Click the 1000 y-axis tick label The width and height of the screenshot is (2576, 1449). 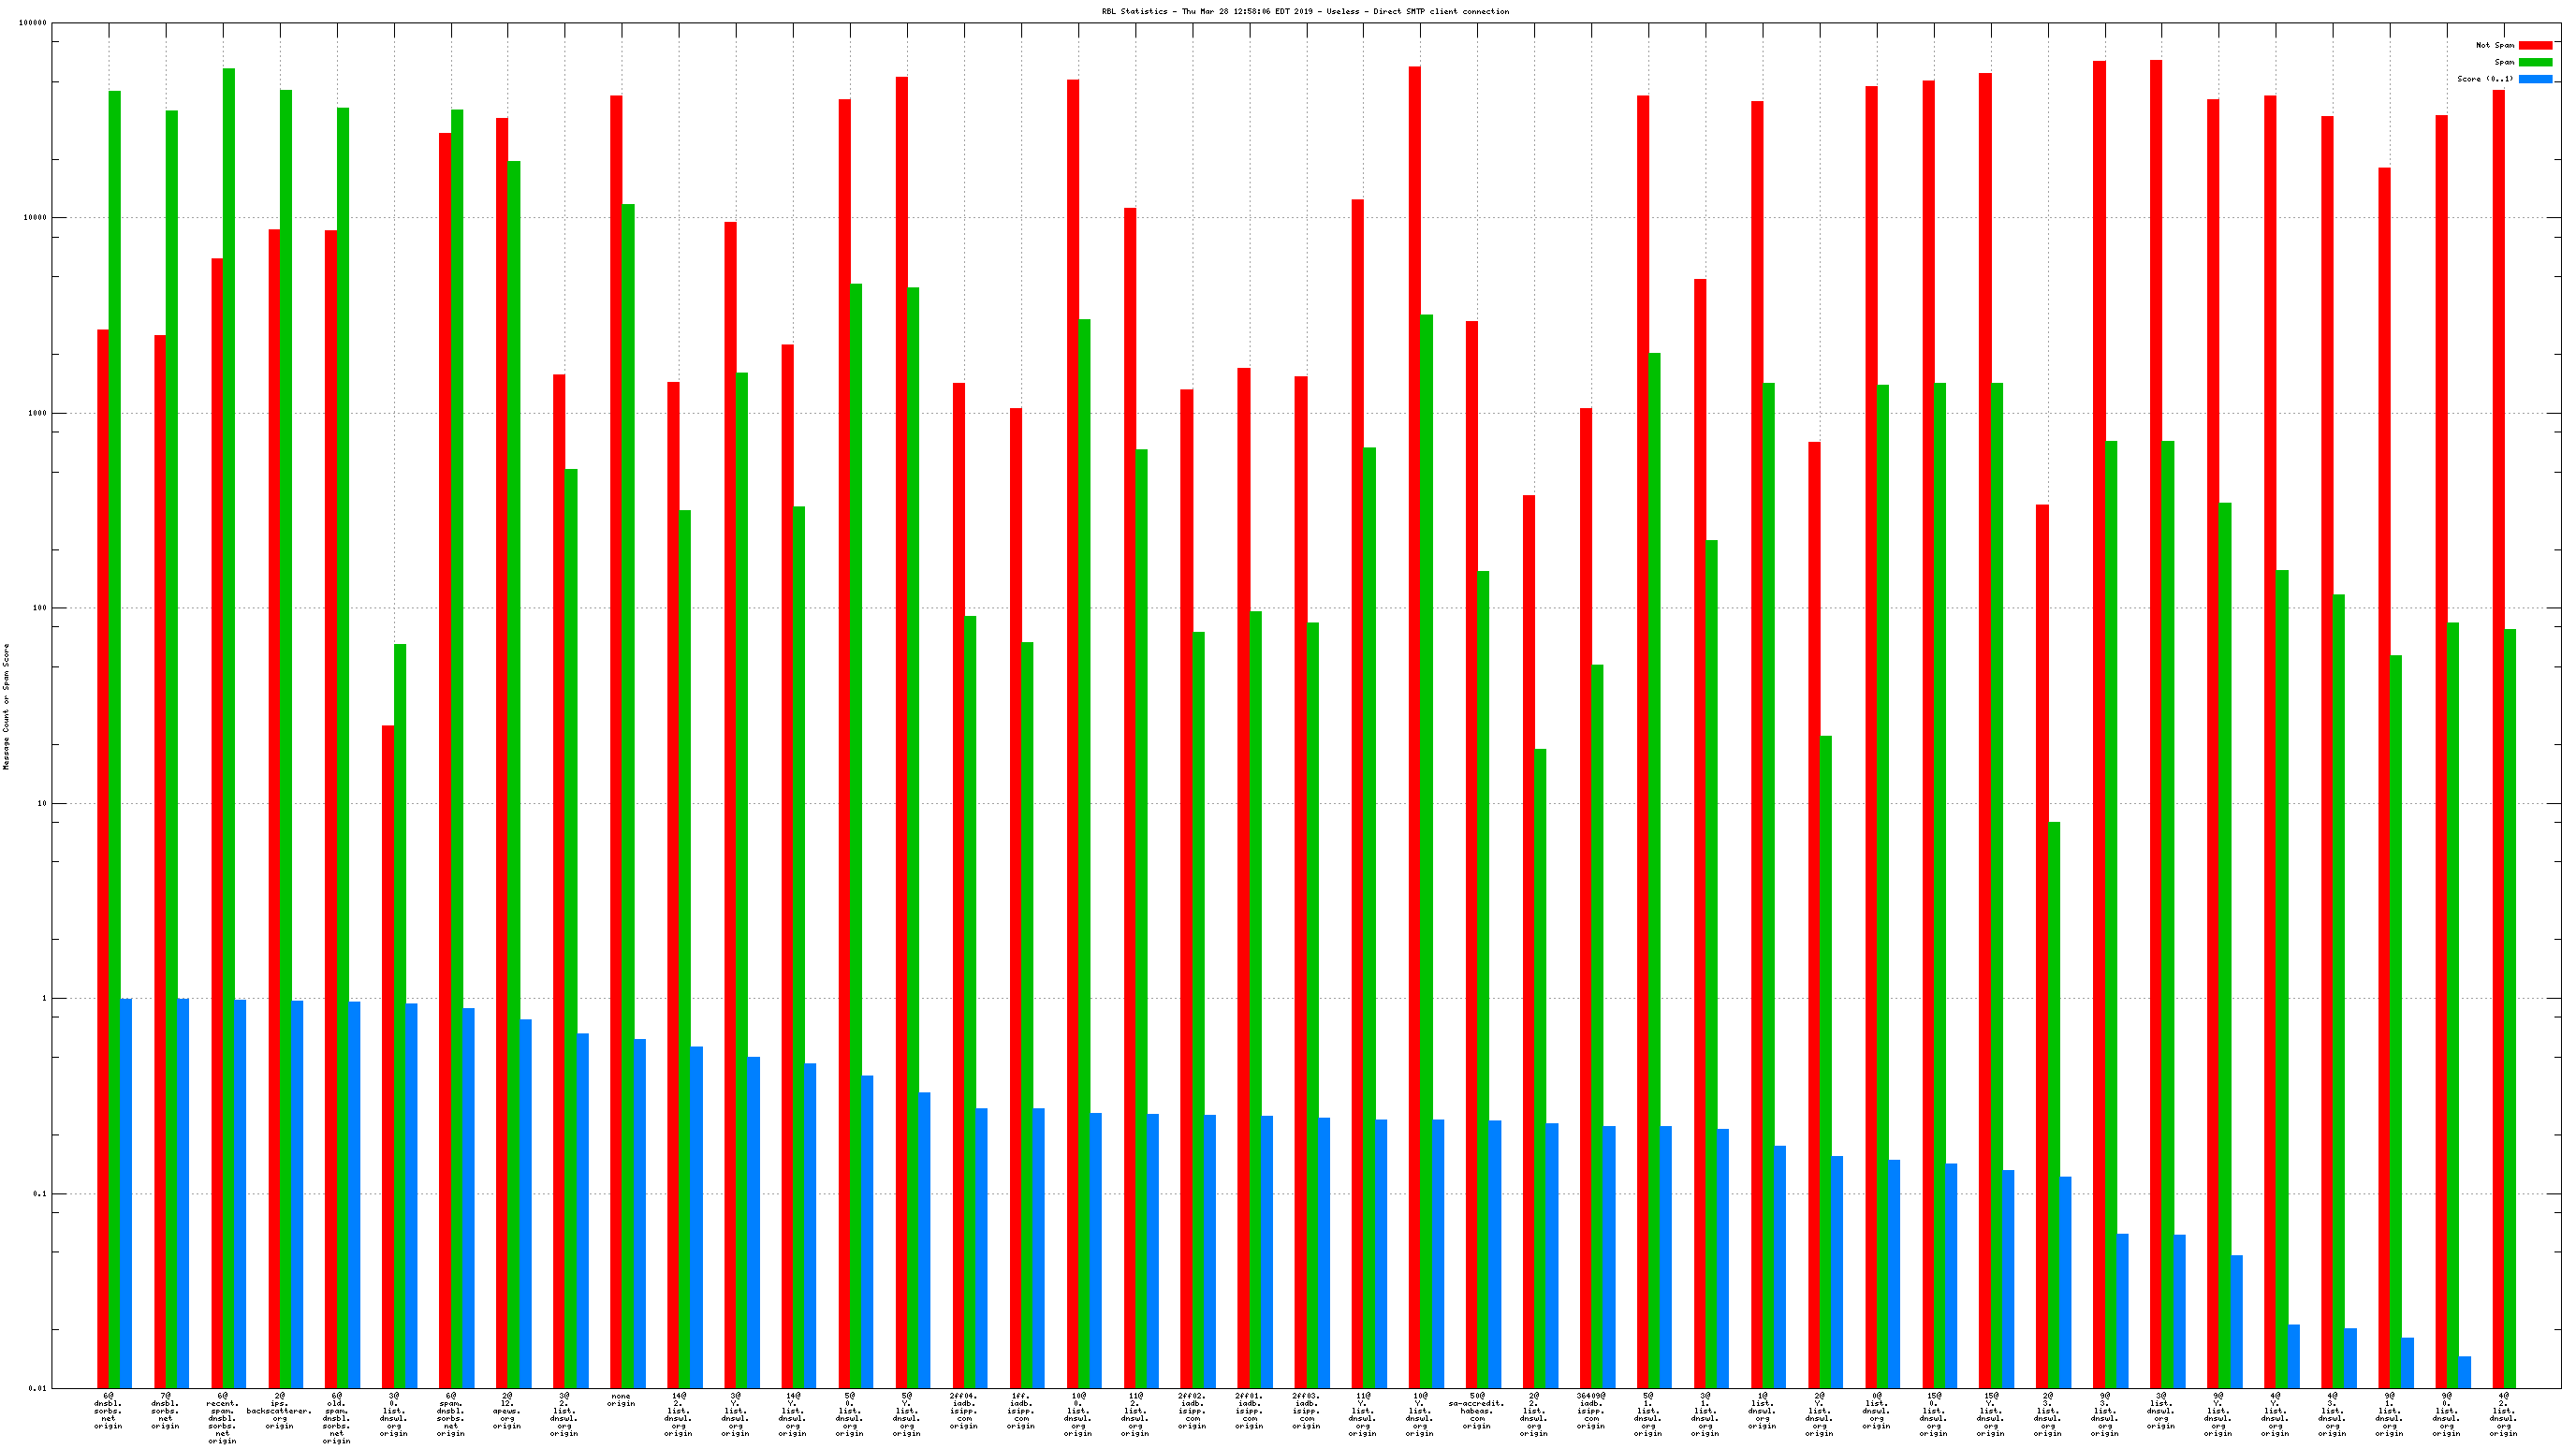[37, 413]
